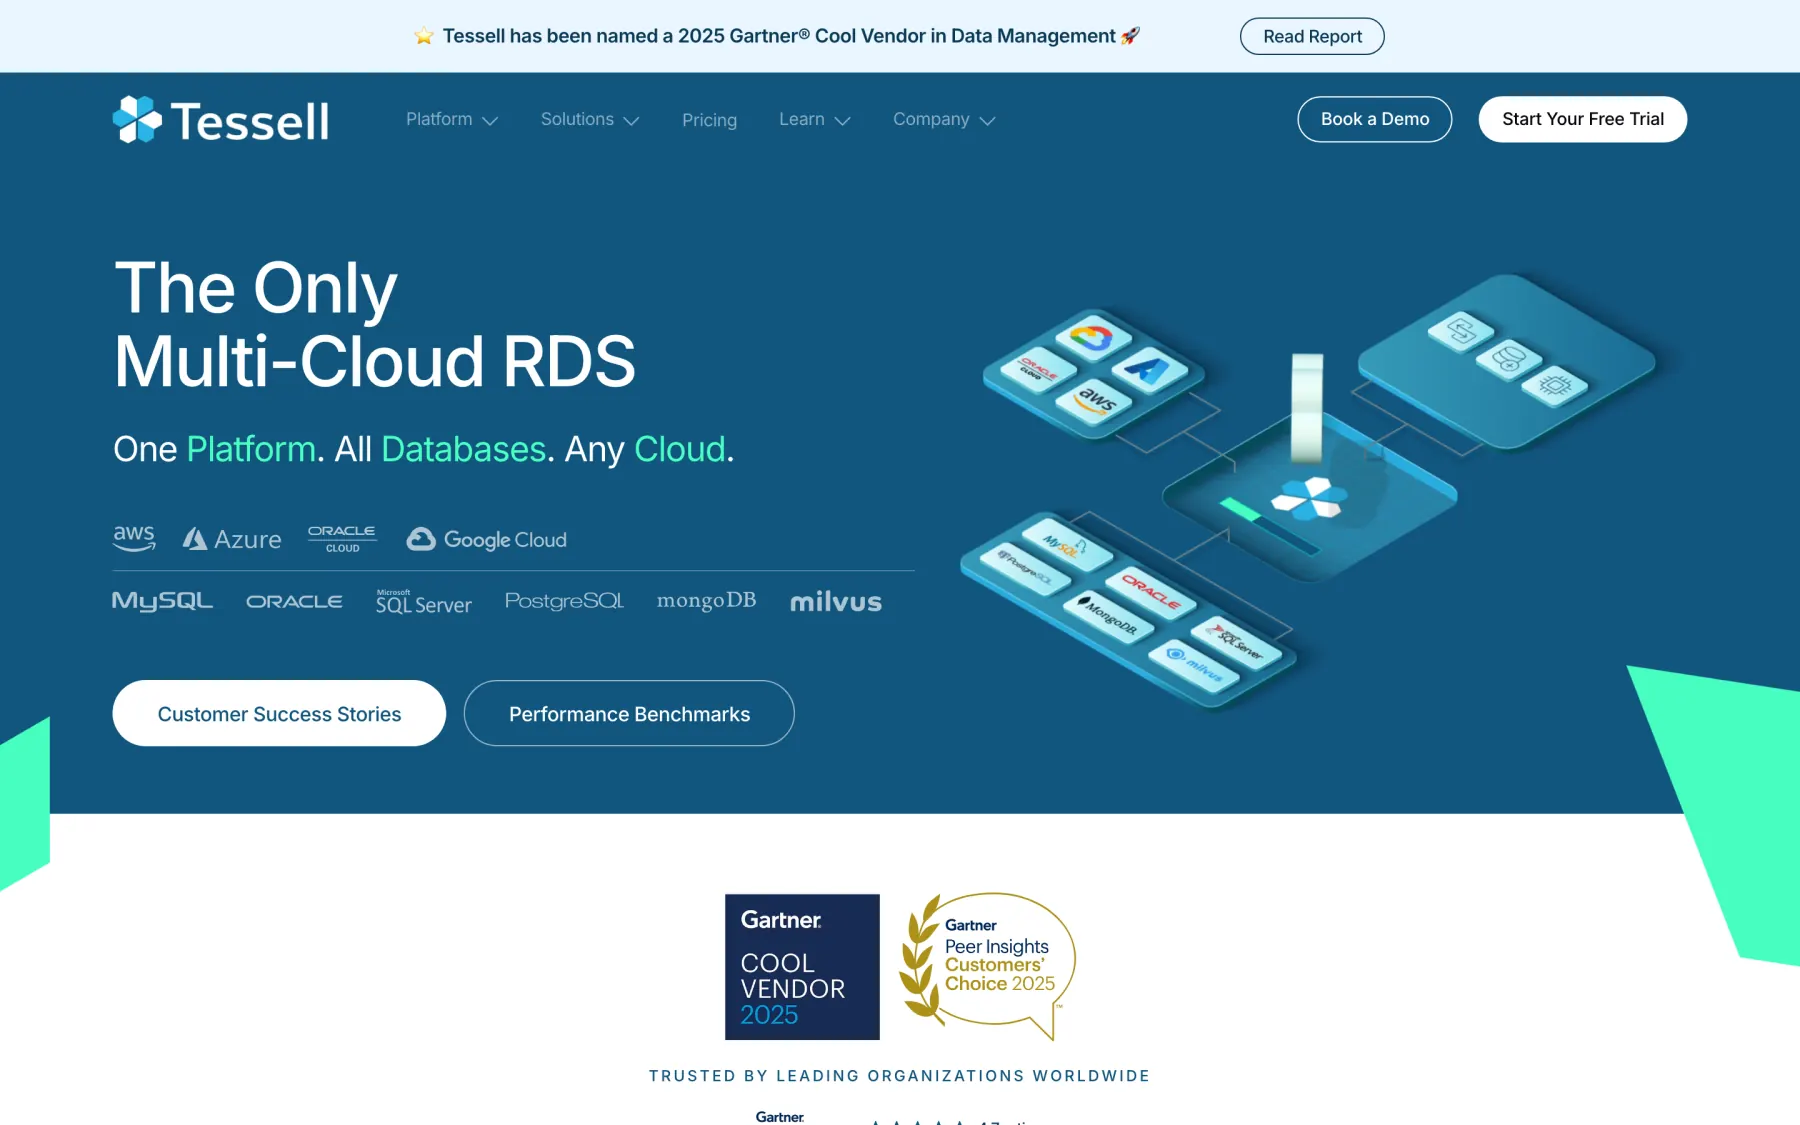Click the Gartner Peer Insights Customers' Choice badge

tap(988, 966)
